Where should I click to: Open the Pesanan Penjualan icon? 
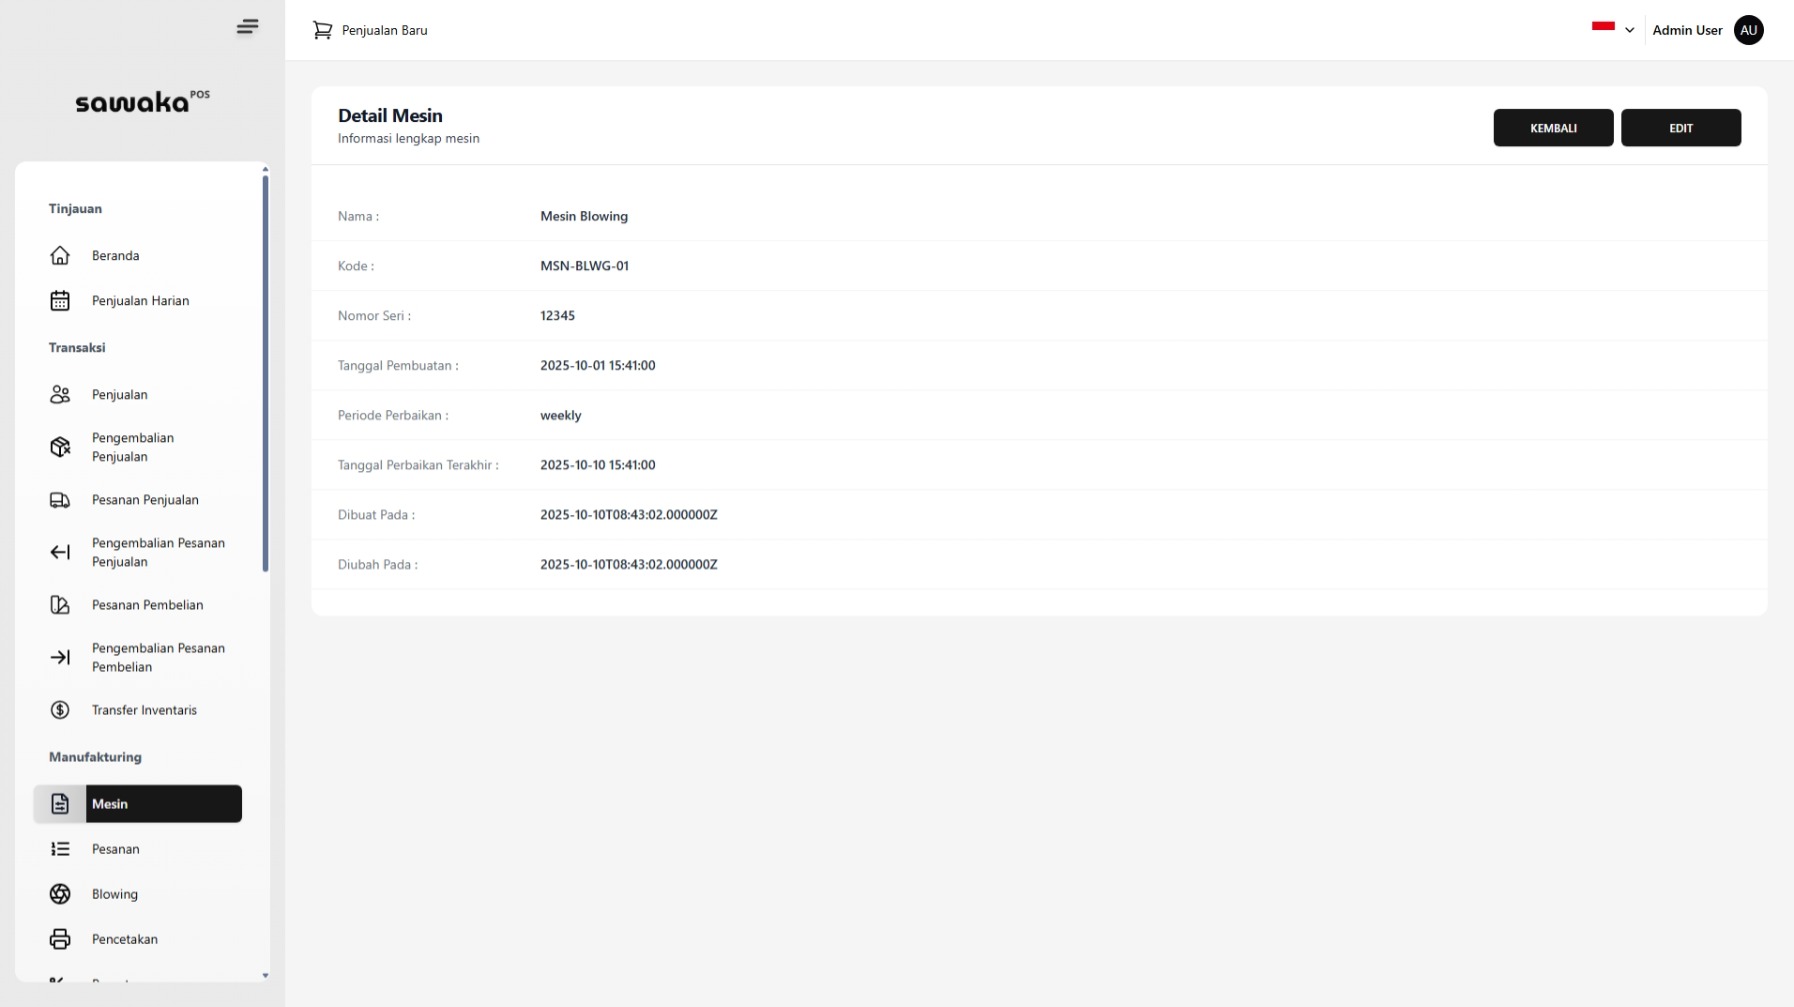pyautogui.click(x=60, y=500)
